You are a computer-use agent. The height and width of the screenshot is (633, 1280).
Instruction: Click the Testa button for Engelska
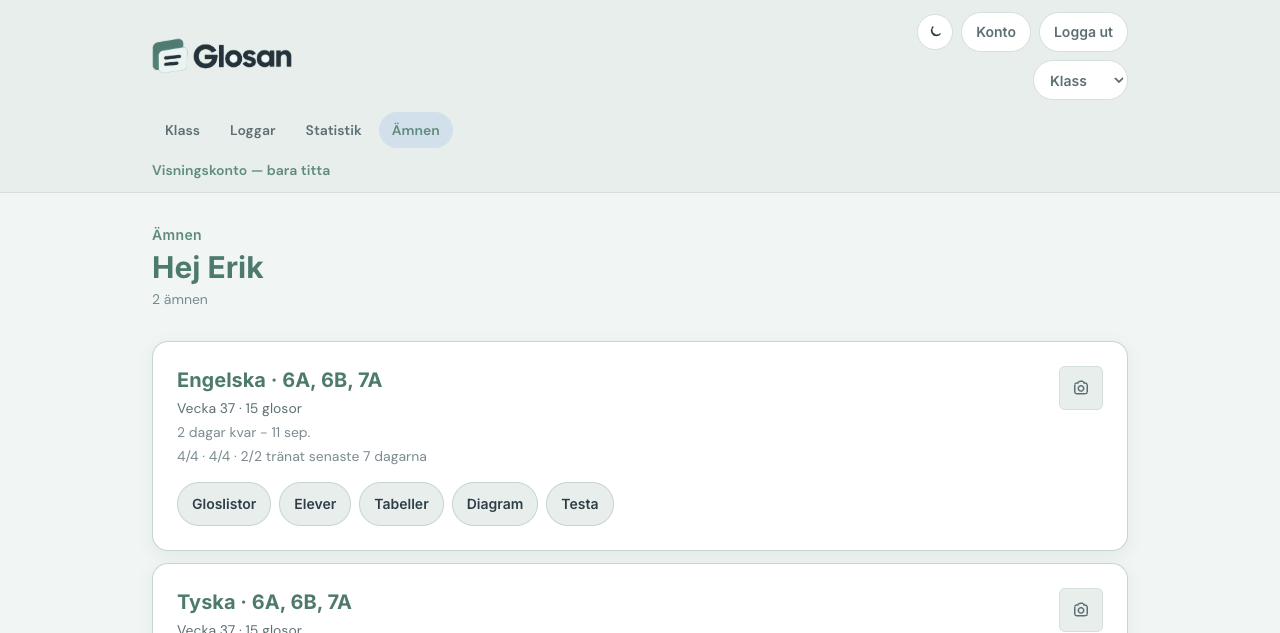580,504
